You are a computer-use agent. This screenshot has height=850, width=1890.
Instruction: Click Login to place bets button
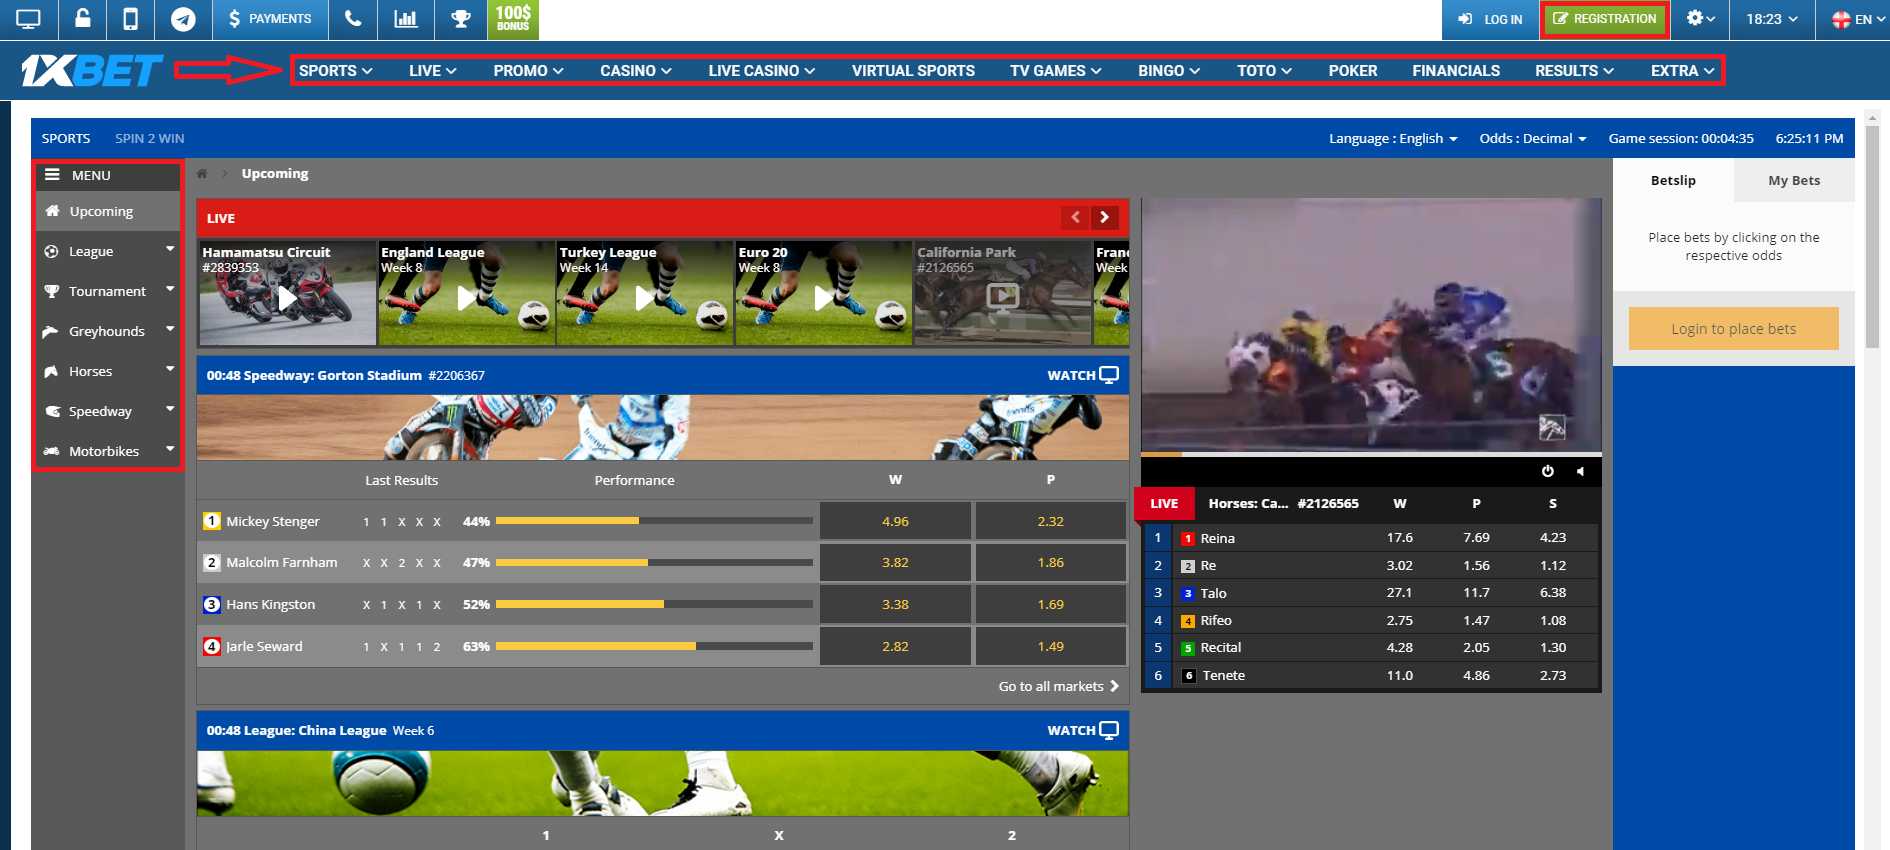pyautogui.click(x=1733, y=328)
